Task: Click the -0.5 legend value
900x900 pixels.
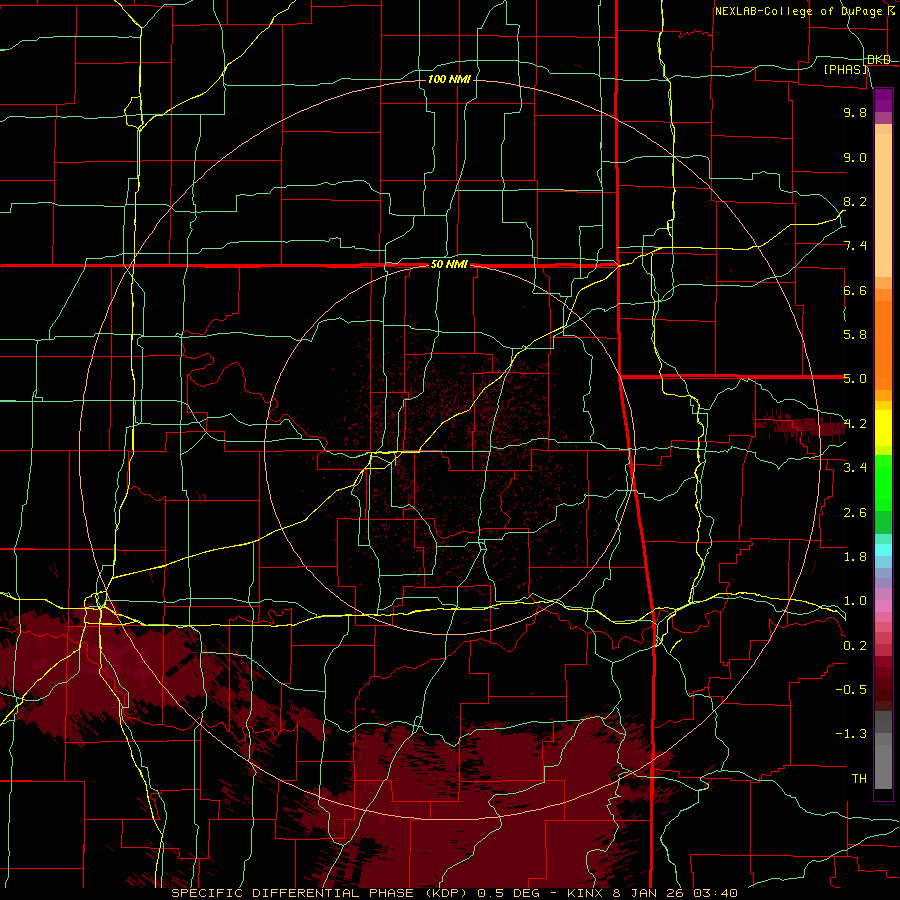Action: click(x=851, y=690)
